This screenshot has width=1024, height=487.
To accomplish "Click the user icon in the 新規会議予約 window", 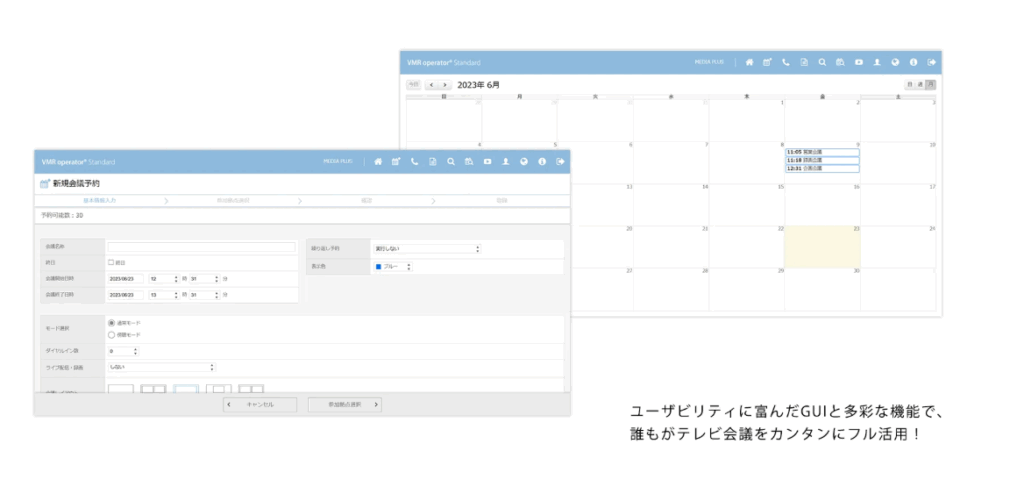I will pos(506,161).
